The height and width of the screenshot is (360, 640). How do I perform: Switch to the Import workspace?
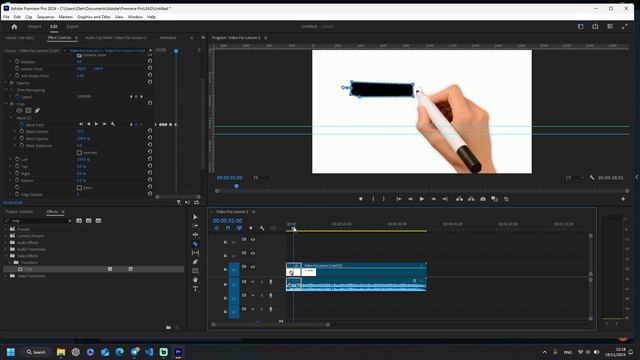(x=34, y=27)
